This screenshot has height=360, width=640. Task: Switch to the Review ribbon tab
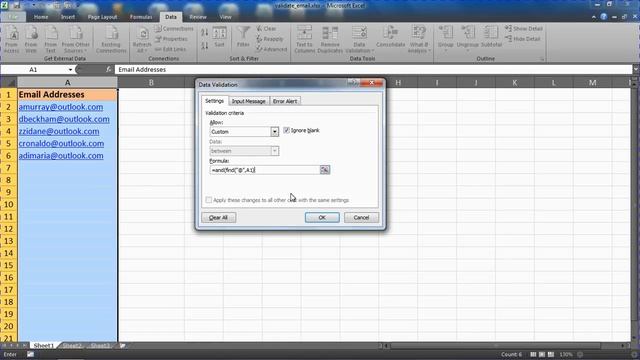pyautogui.click(x=198, y=17)
